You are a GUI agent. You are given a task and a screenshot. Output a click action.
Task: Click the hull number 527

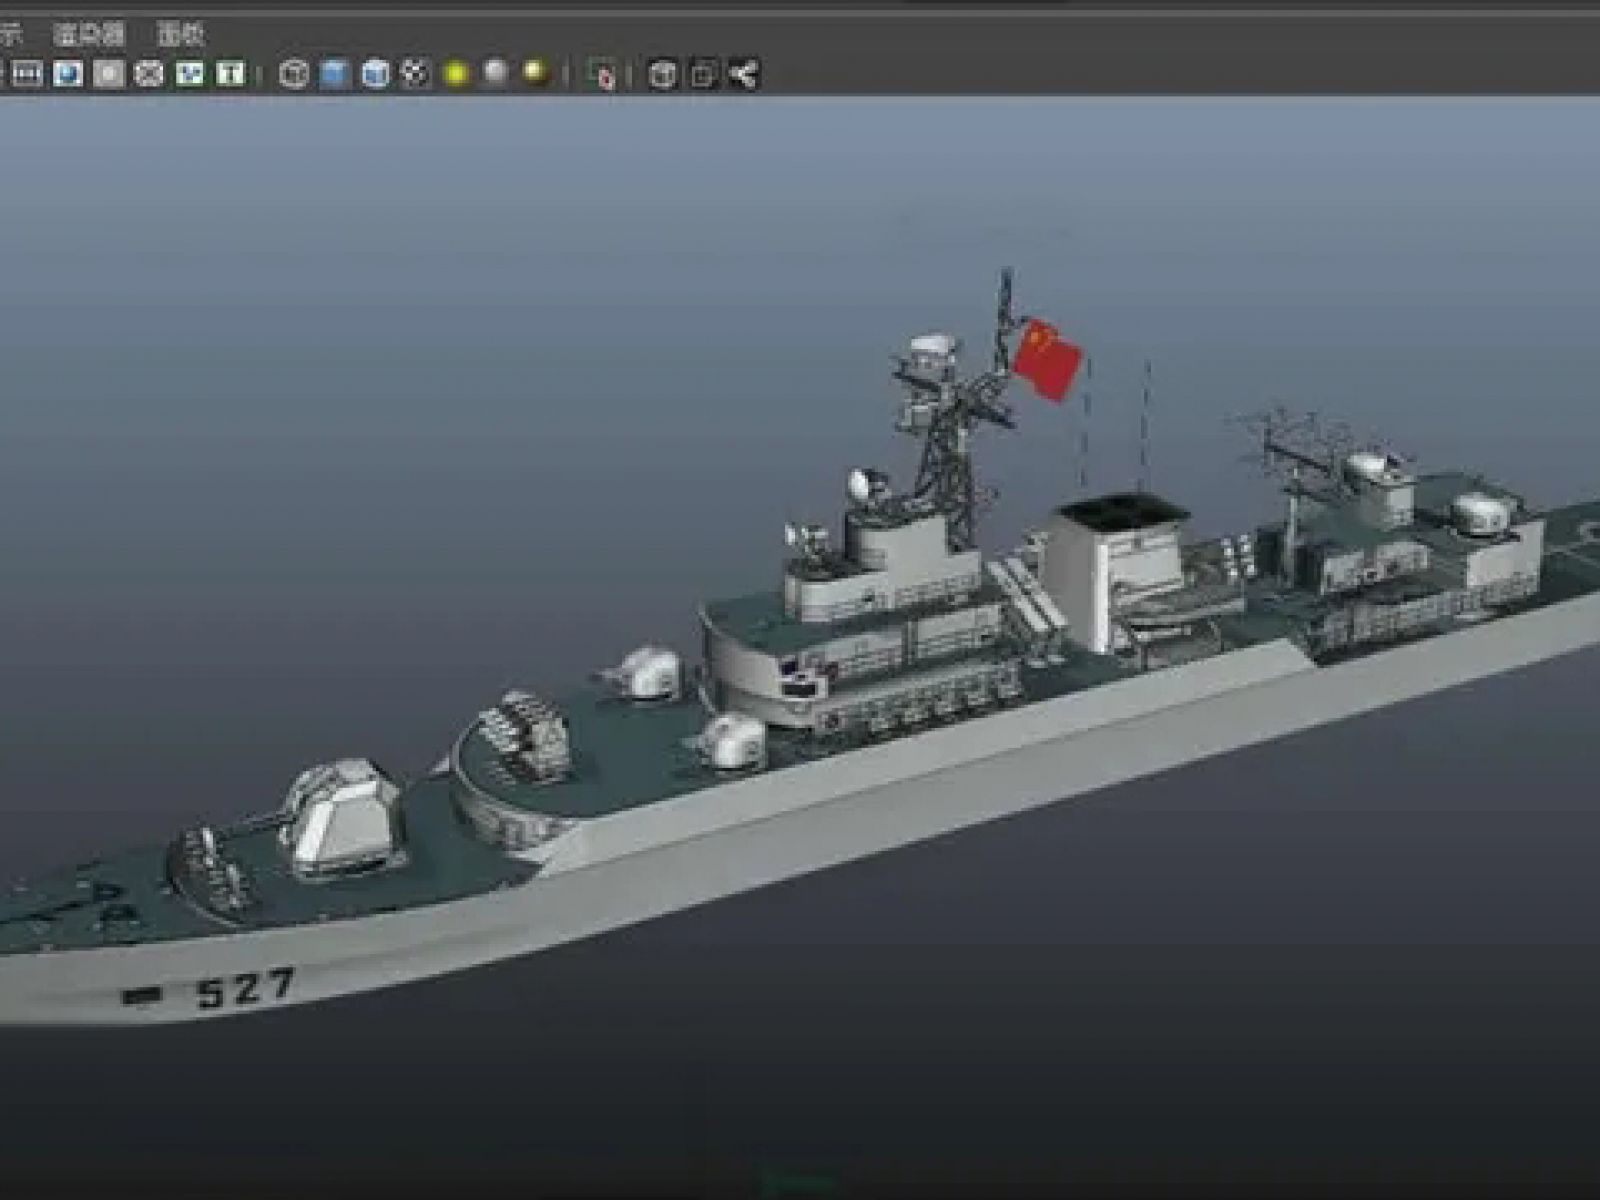pos(246,989)
